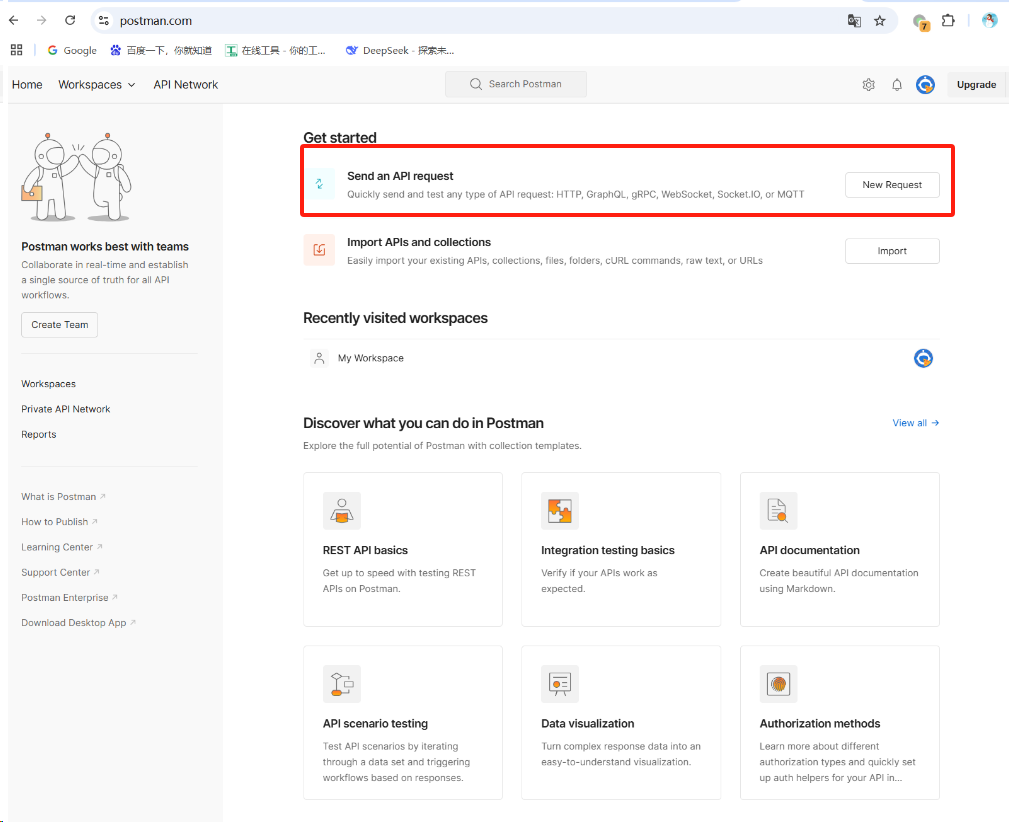Click the API scenario testing flow icon
The width and height of the screenshot is (1009, 822).
click(x=342, y=684)
